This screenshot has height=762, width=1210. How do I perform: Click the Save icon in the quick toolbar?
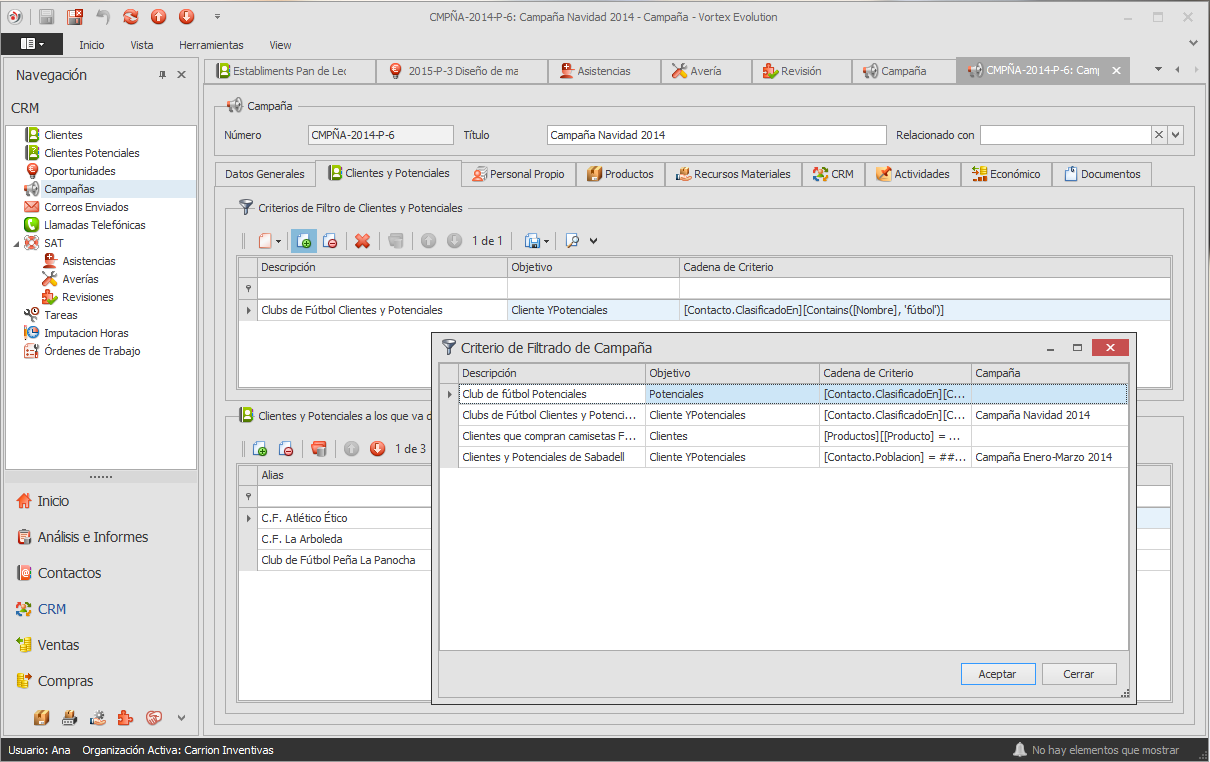(x=47, y=17)
